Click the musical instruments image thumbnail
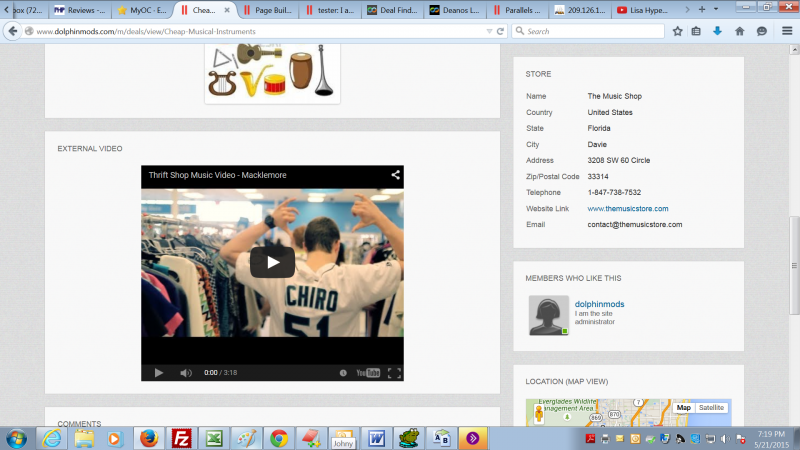The width and height of the screenshot is (800, 450). tap(272, 72)
